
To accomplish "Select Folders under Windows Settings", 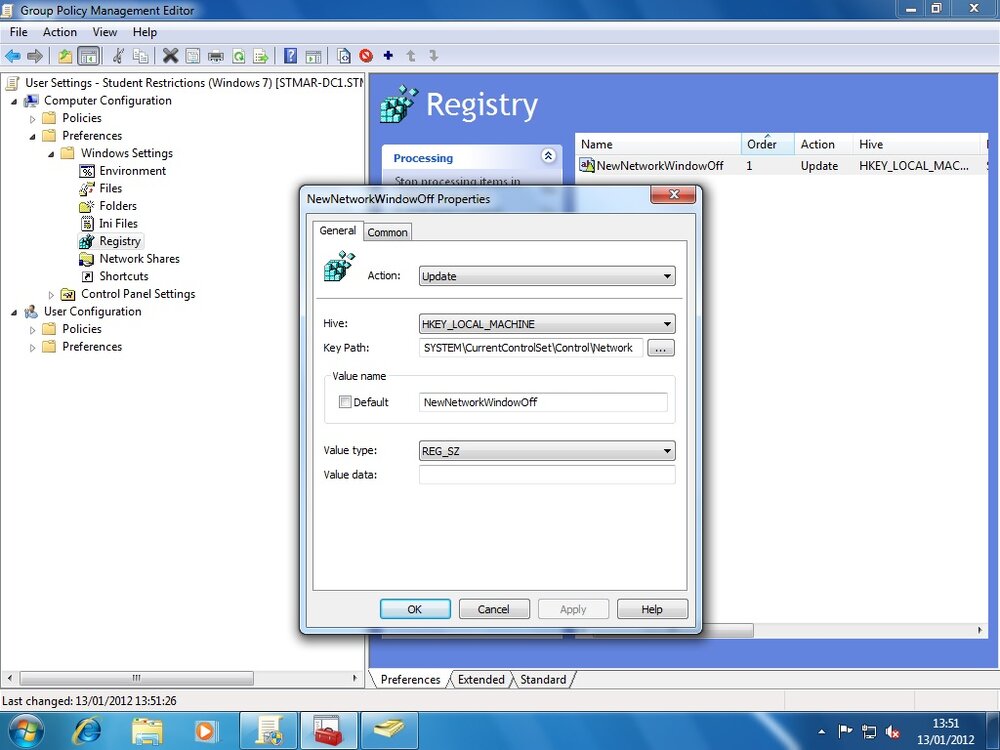I will pyautogui.click(x=118, y=206).
